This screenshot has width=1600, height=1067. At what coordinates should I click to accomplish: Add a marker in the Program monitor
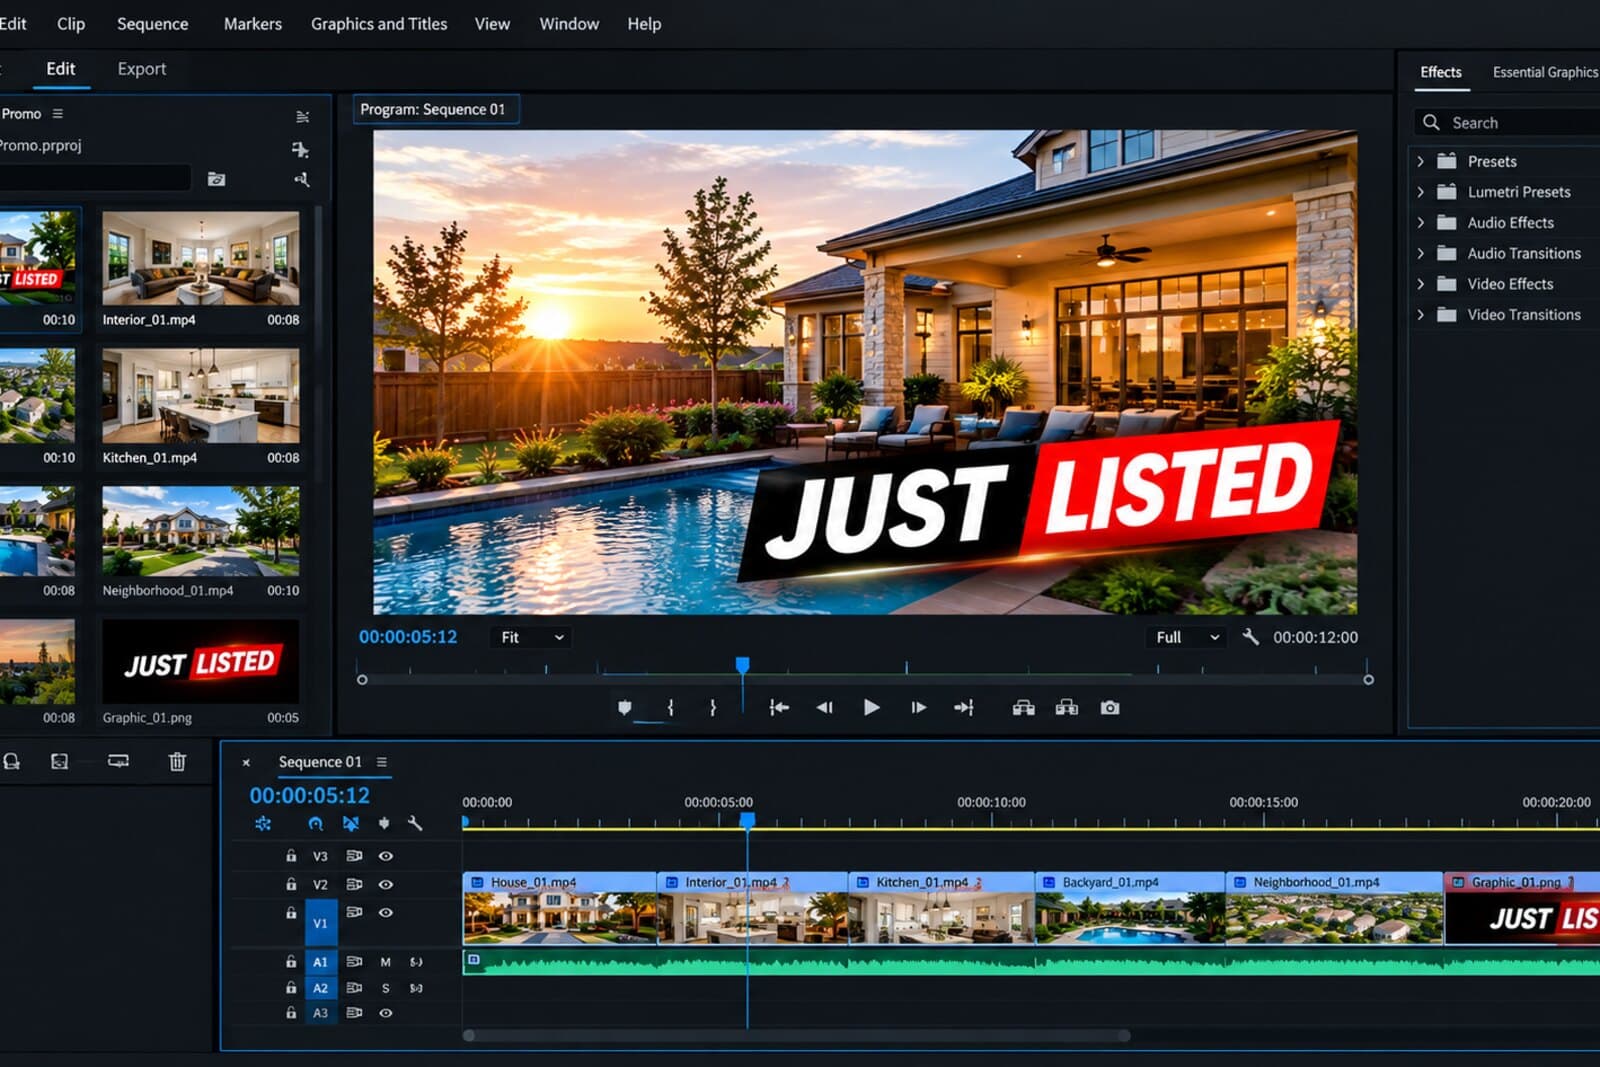624,708
